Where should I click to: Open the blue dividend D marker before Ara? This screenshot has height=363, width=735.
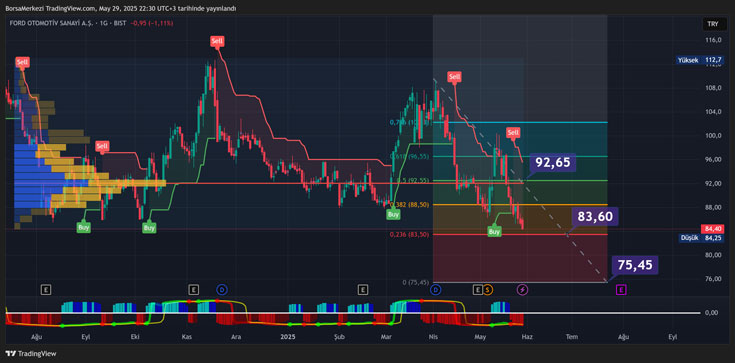[x=221, y=290]
